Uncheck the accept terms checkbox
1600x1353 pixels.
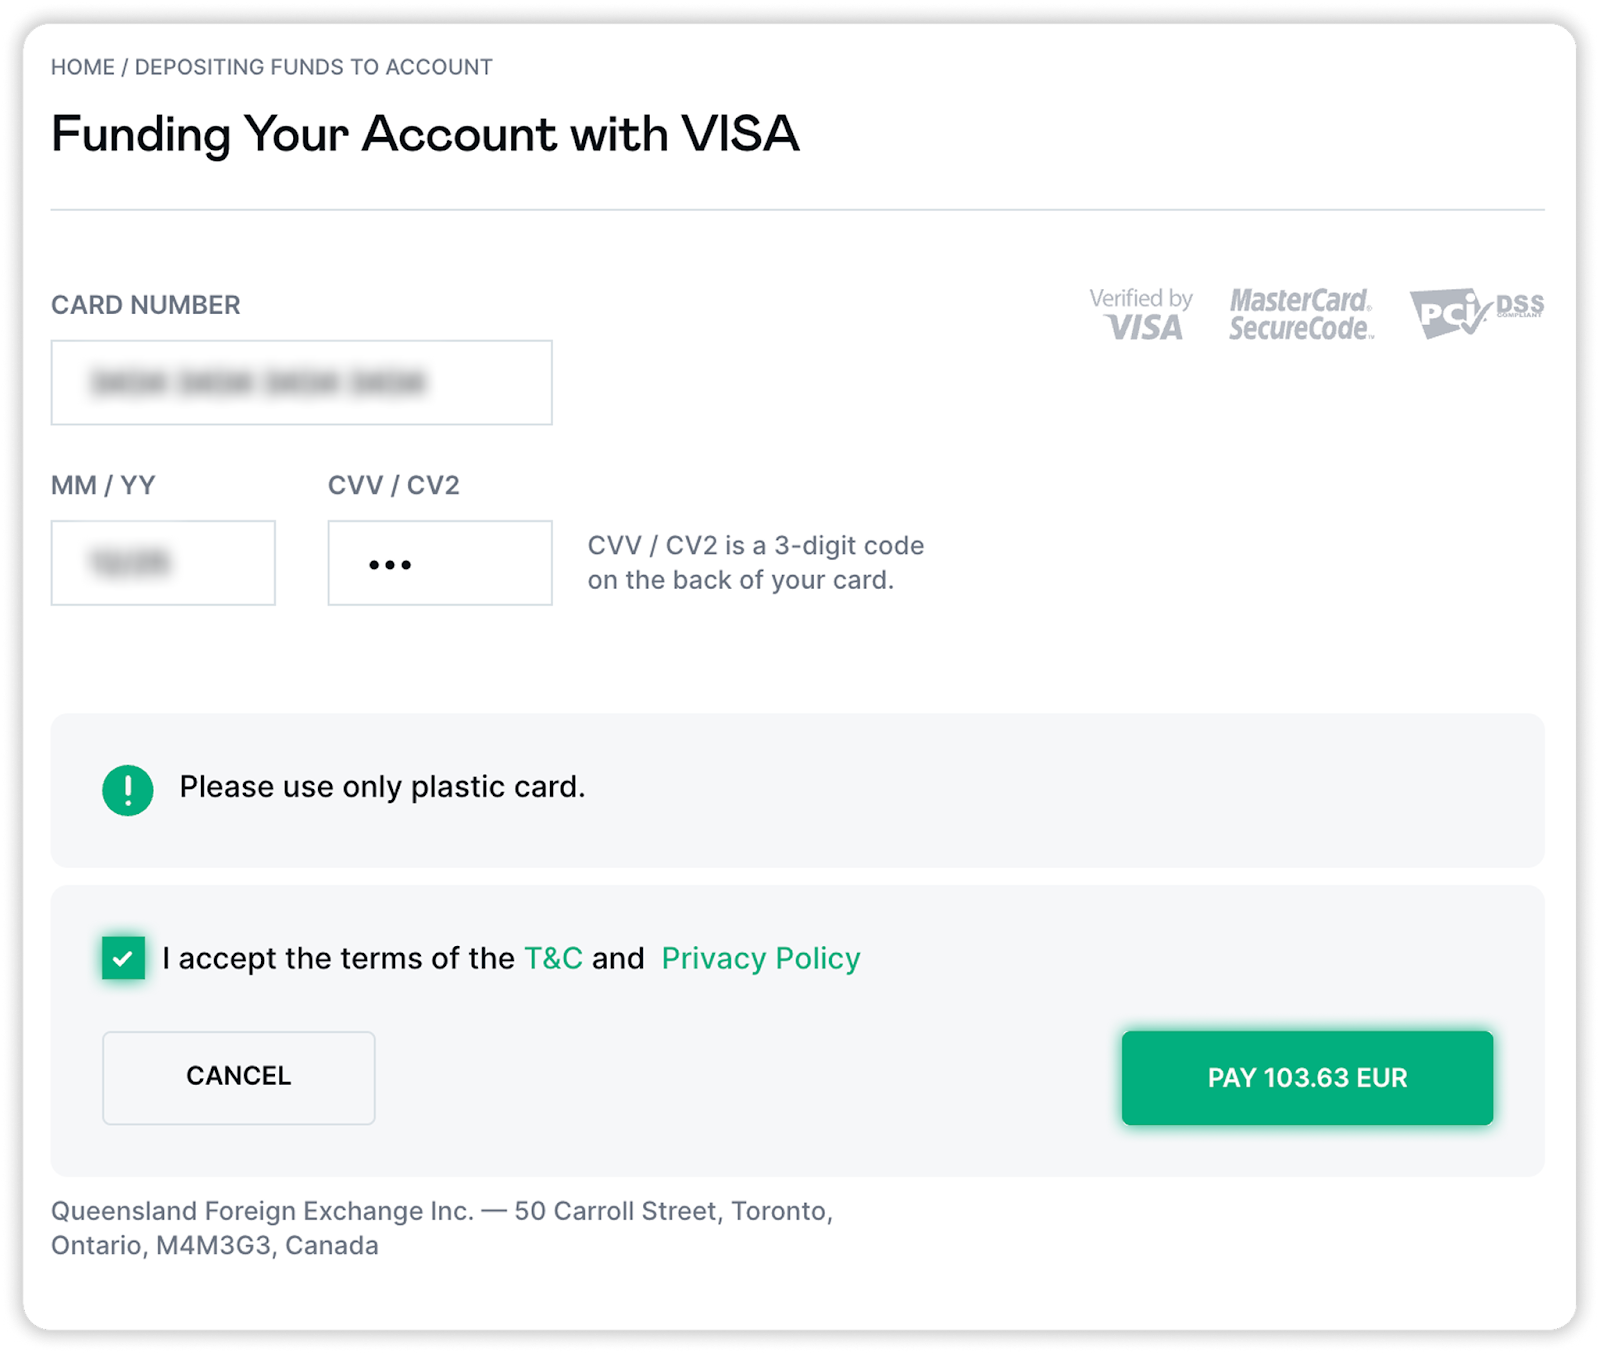123,958
